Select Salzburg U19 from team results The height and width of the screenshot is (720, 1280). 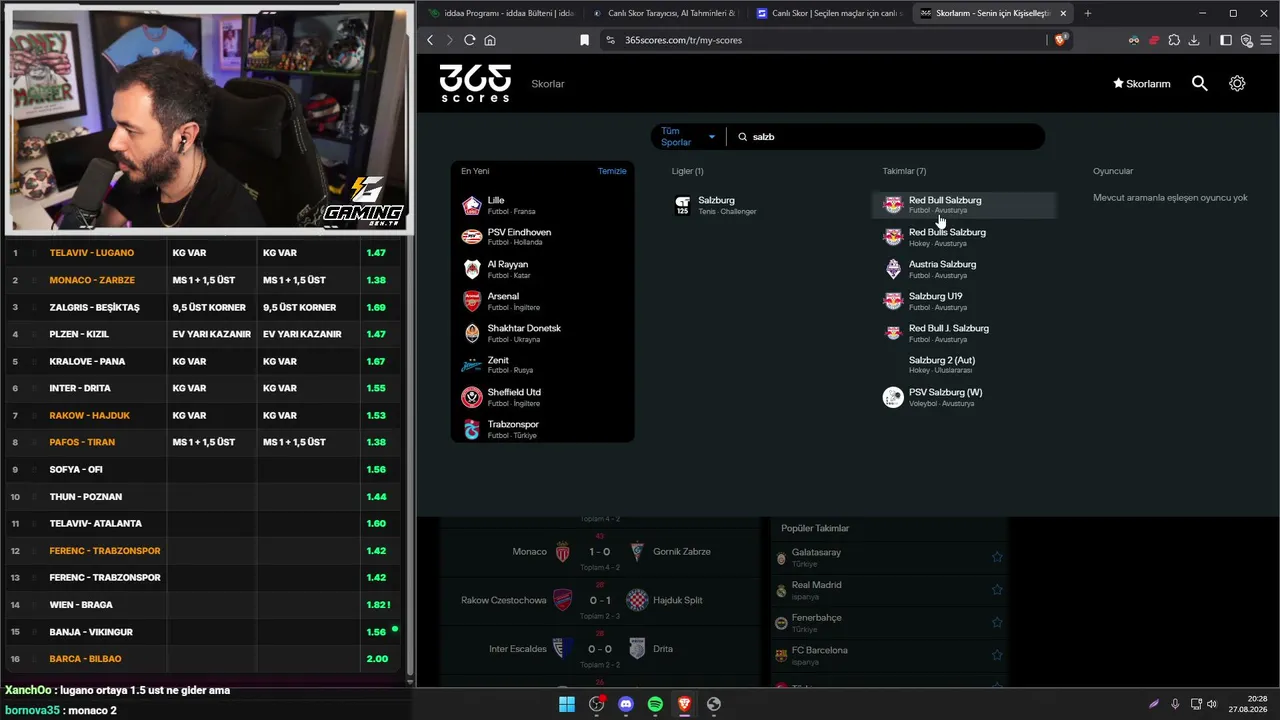pos(964,301)
